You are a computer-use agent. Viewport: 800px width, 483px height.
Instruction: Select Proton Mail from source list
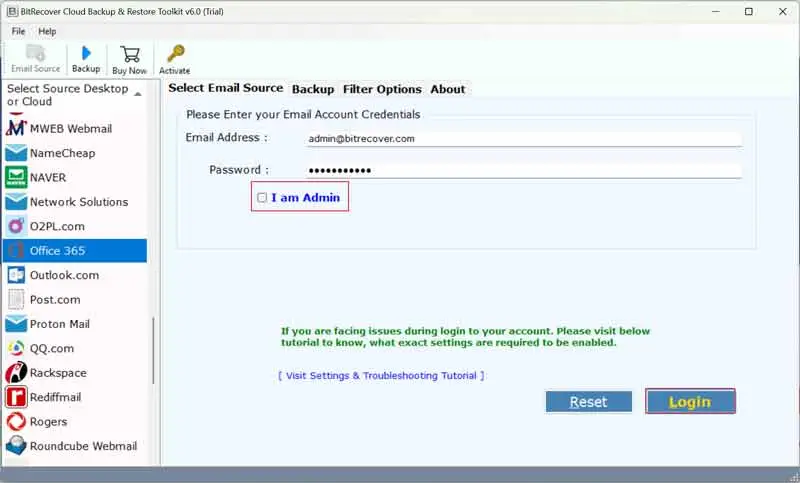[60, 324]
